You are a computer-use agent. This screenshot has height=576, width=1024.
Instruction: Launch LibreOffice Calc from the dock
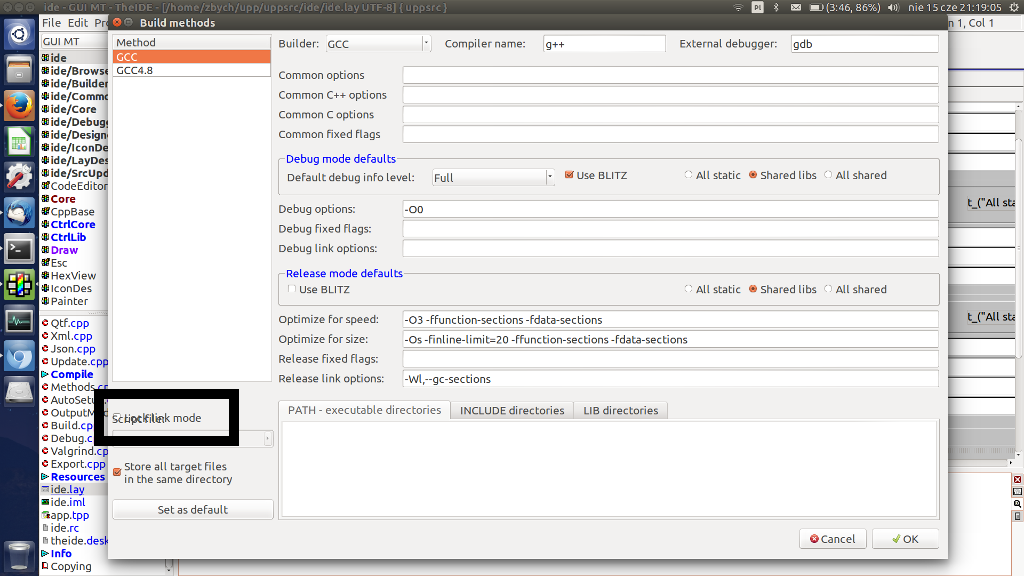19,141
